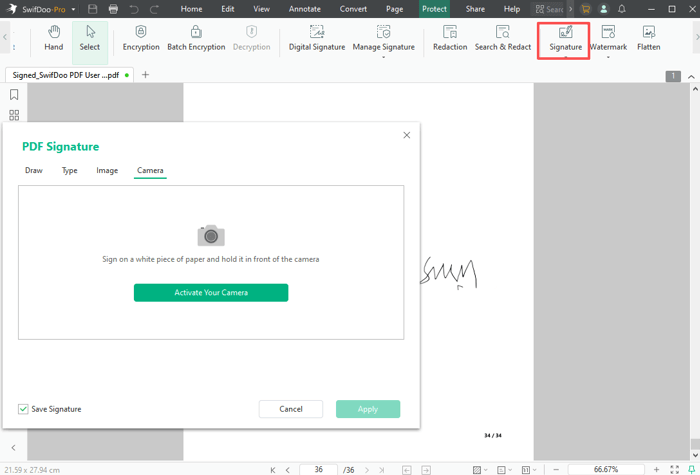700x475 pixels.
Task: Click the Flatten tool
Action: coord(648,38)
